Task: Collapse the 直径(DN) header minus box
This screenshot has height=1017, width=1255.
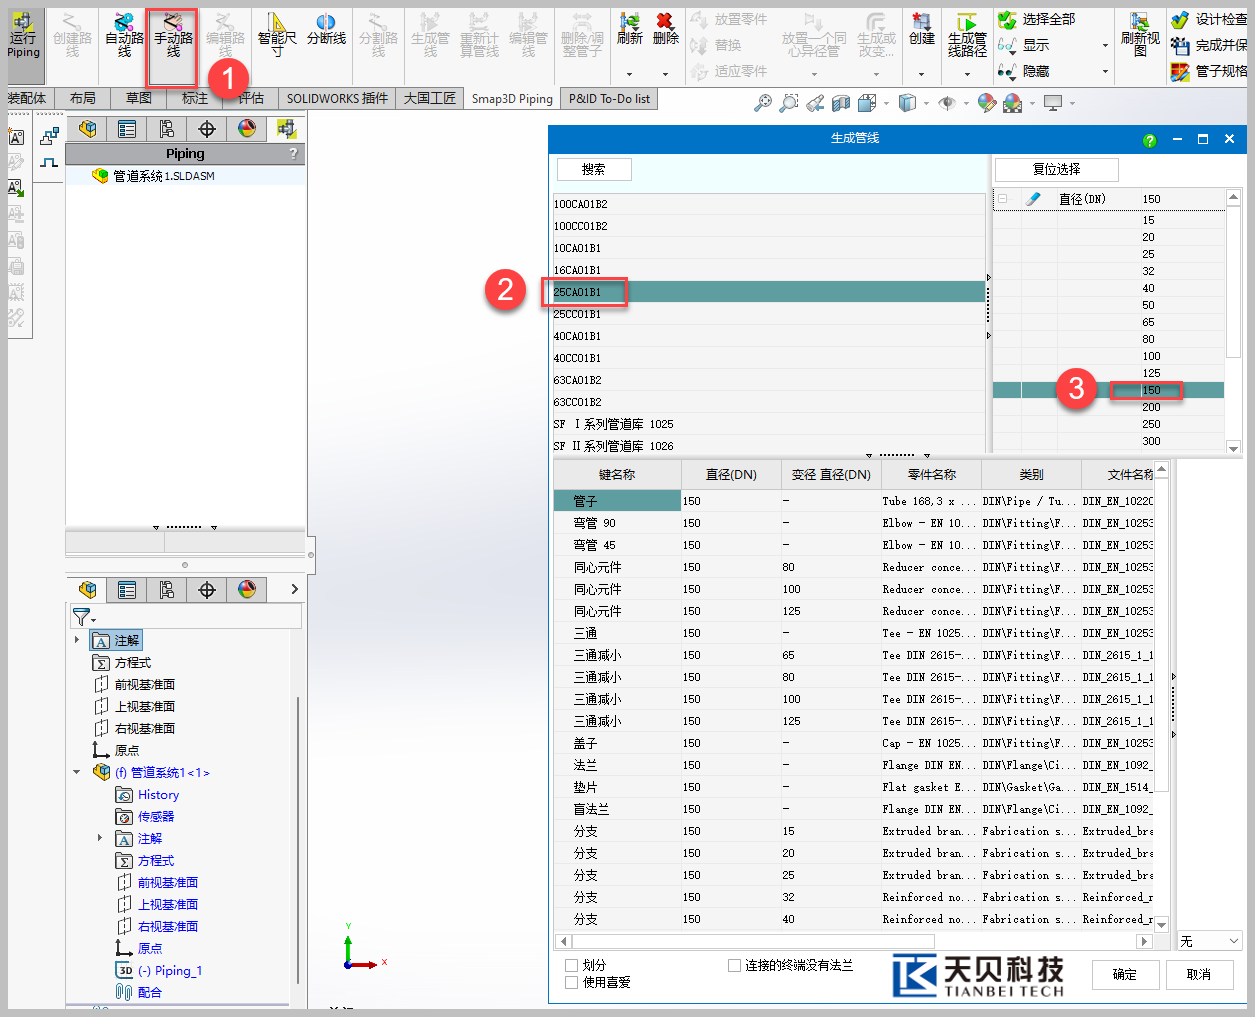Action: 1002,199
